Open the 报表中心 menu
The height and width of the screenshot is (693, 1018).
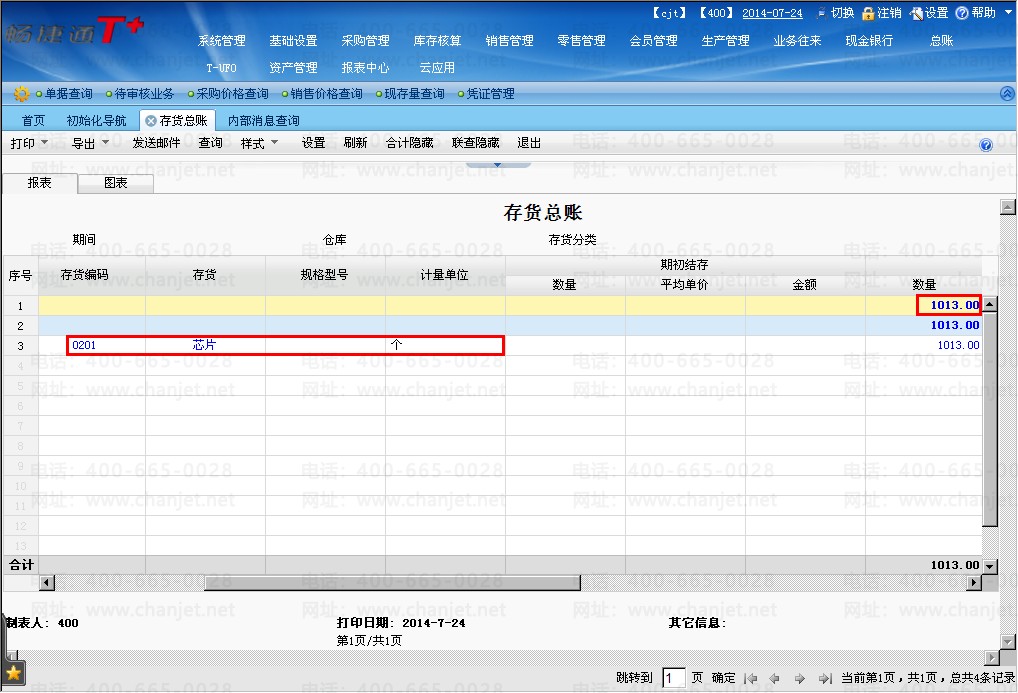coord(366,68)
